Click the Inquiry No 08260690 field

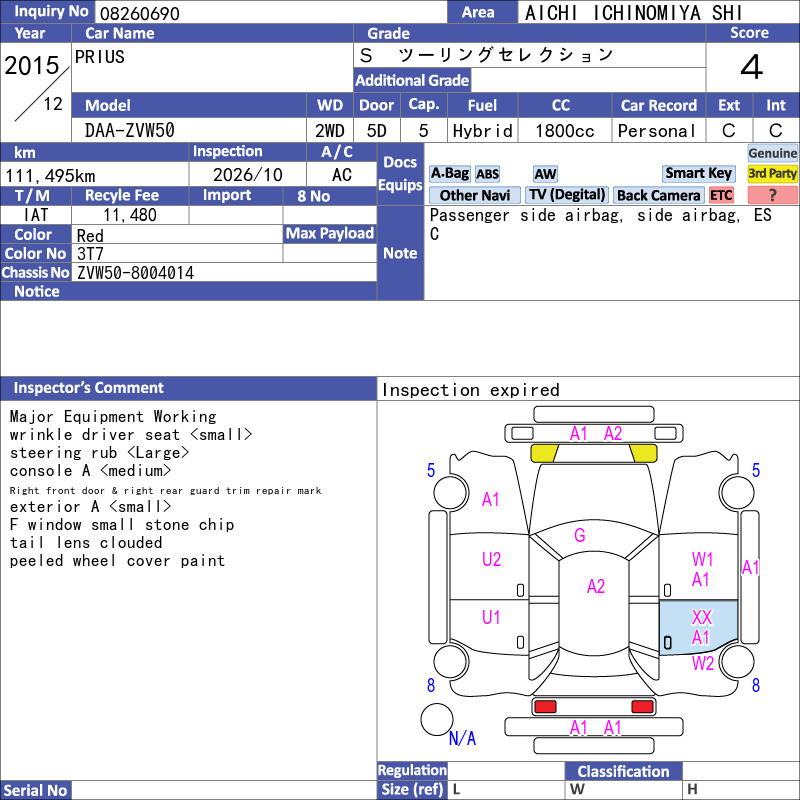click(270, 12)
